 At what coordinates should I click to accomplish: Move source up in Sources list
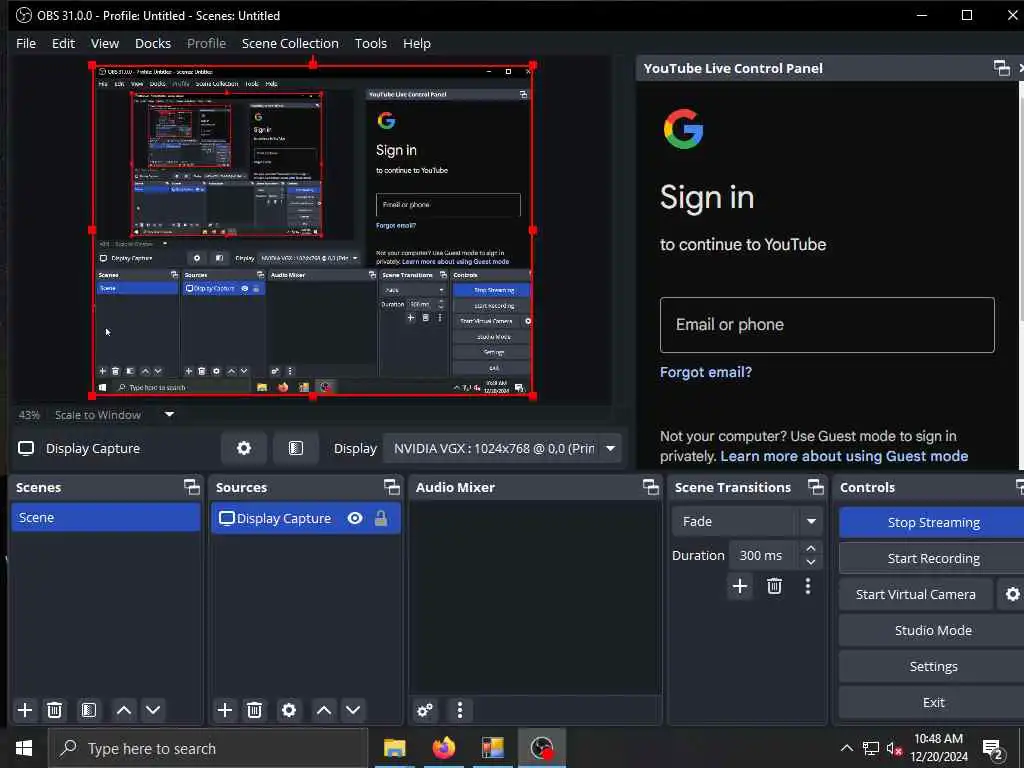[x=324, y=710]
